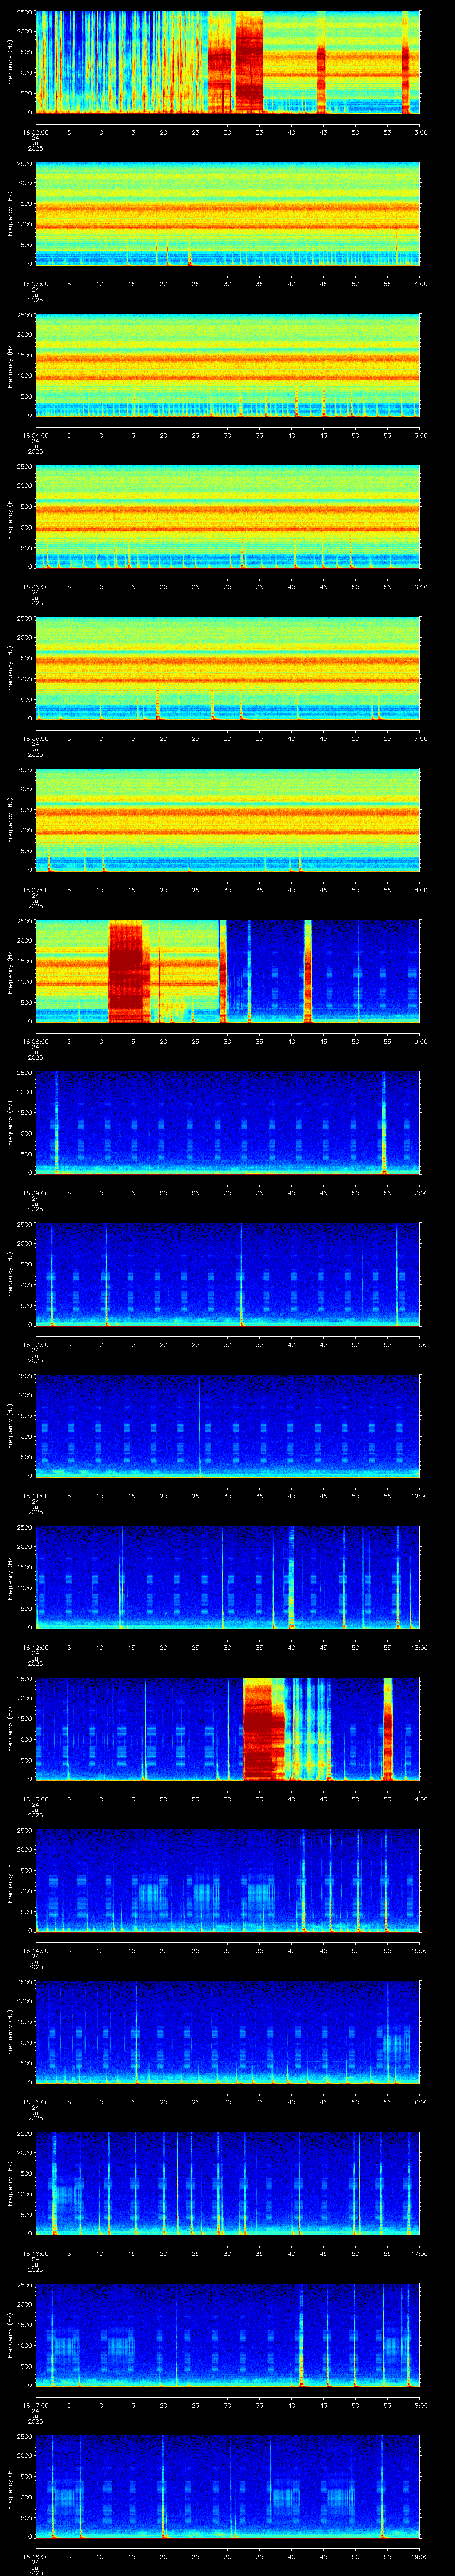Click the spectrogram panel starting at 18:06:00
The height and width of the screenshot is (2576, 455).
[x=228, y=668]
